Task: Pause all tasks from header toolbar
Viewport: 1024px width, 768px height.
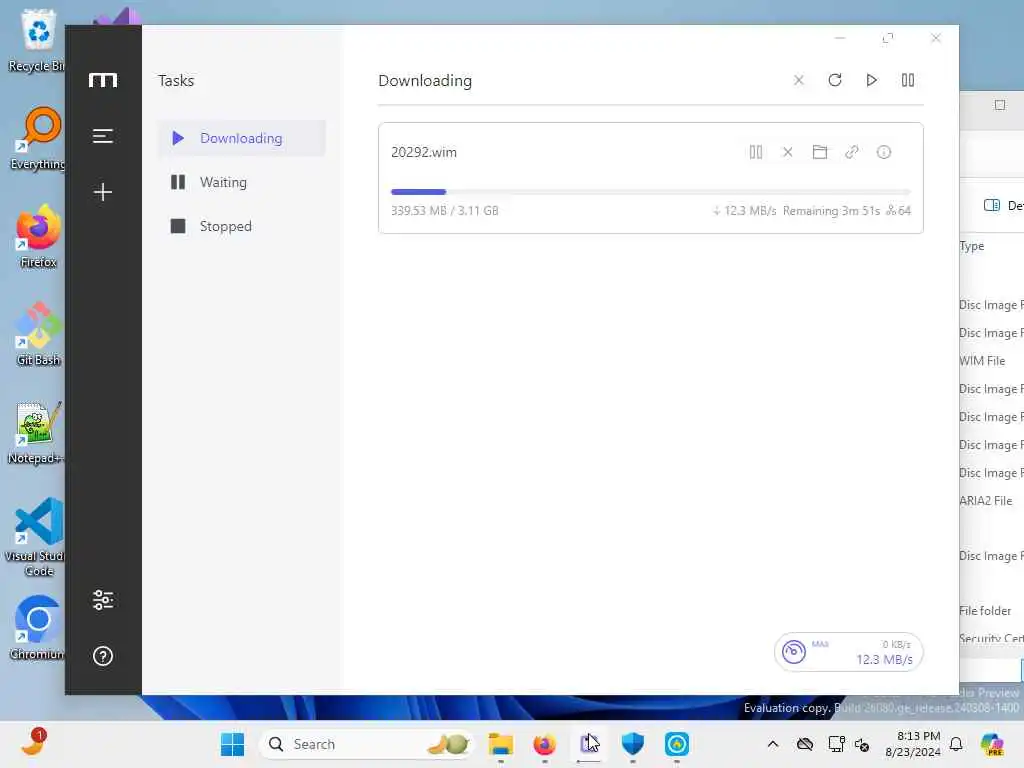Action: pos(908,80)
